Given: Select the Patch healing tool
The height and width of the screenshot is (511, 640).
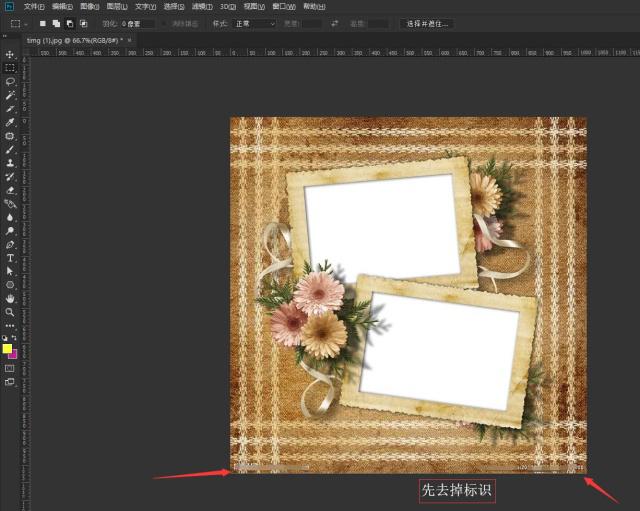Looking at the screenshot, I should [10, 136].
